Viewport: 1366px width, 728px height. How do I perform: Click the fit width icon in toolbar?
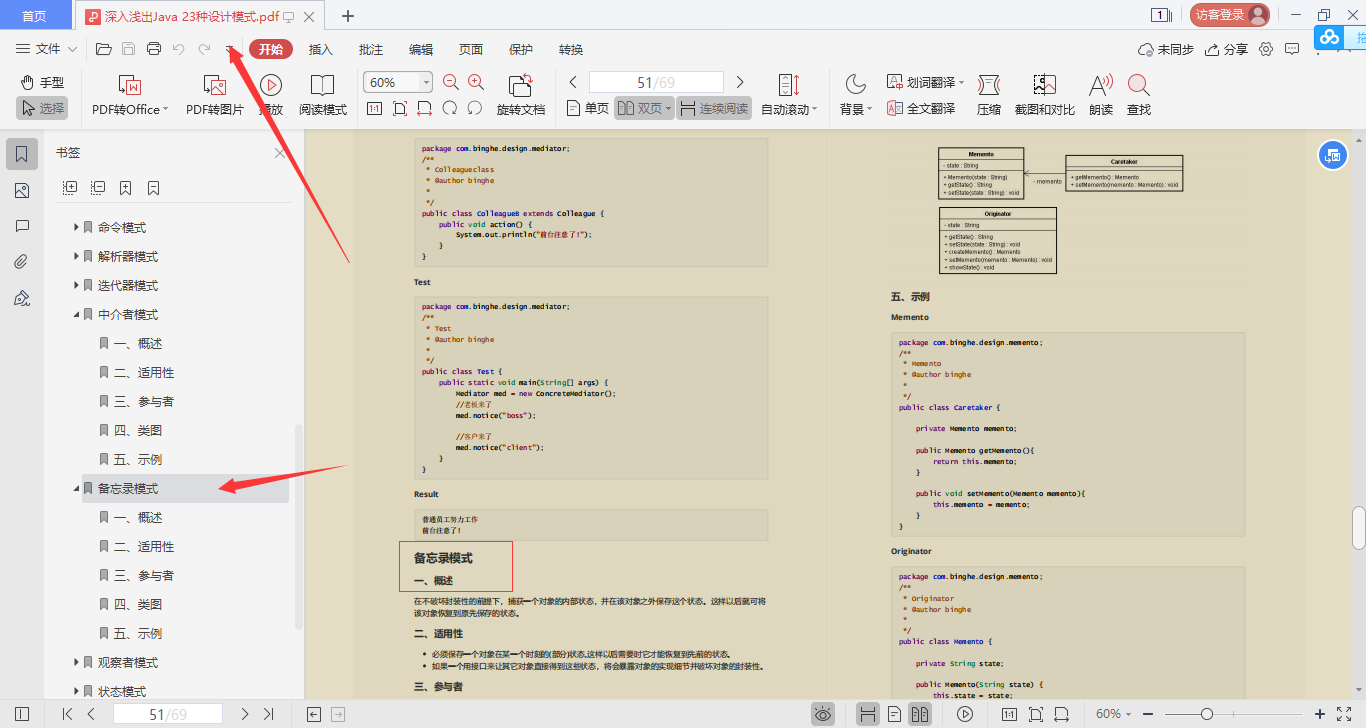tap(425, 108)
